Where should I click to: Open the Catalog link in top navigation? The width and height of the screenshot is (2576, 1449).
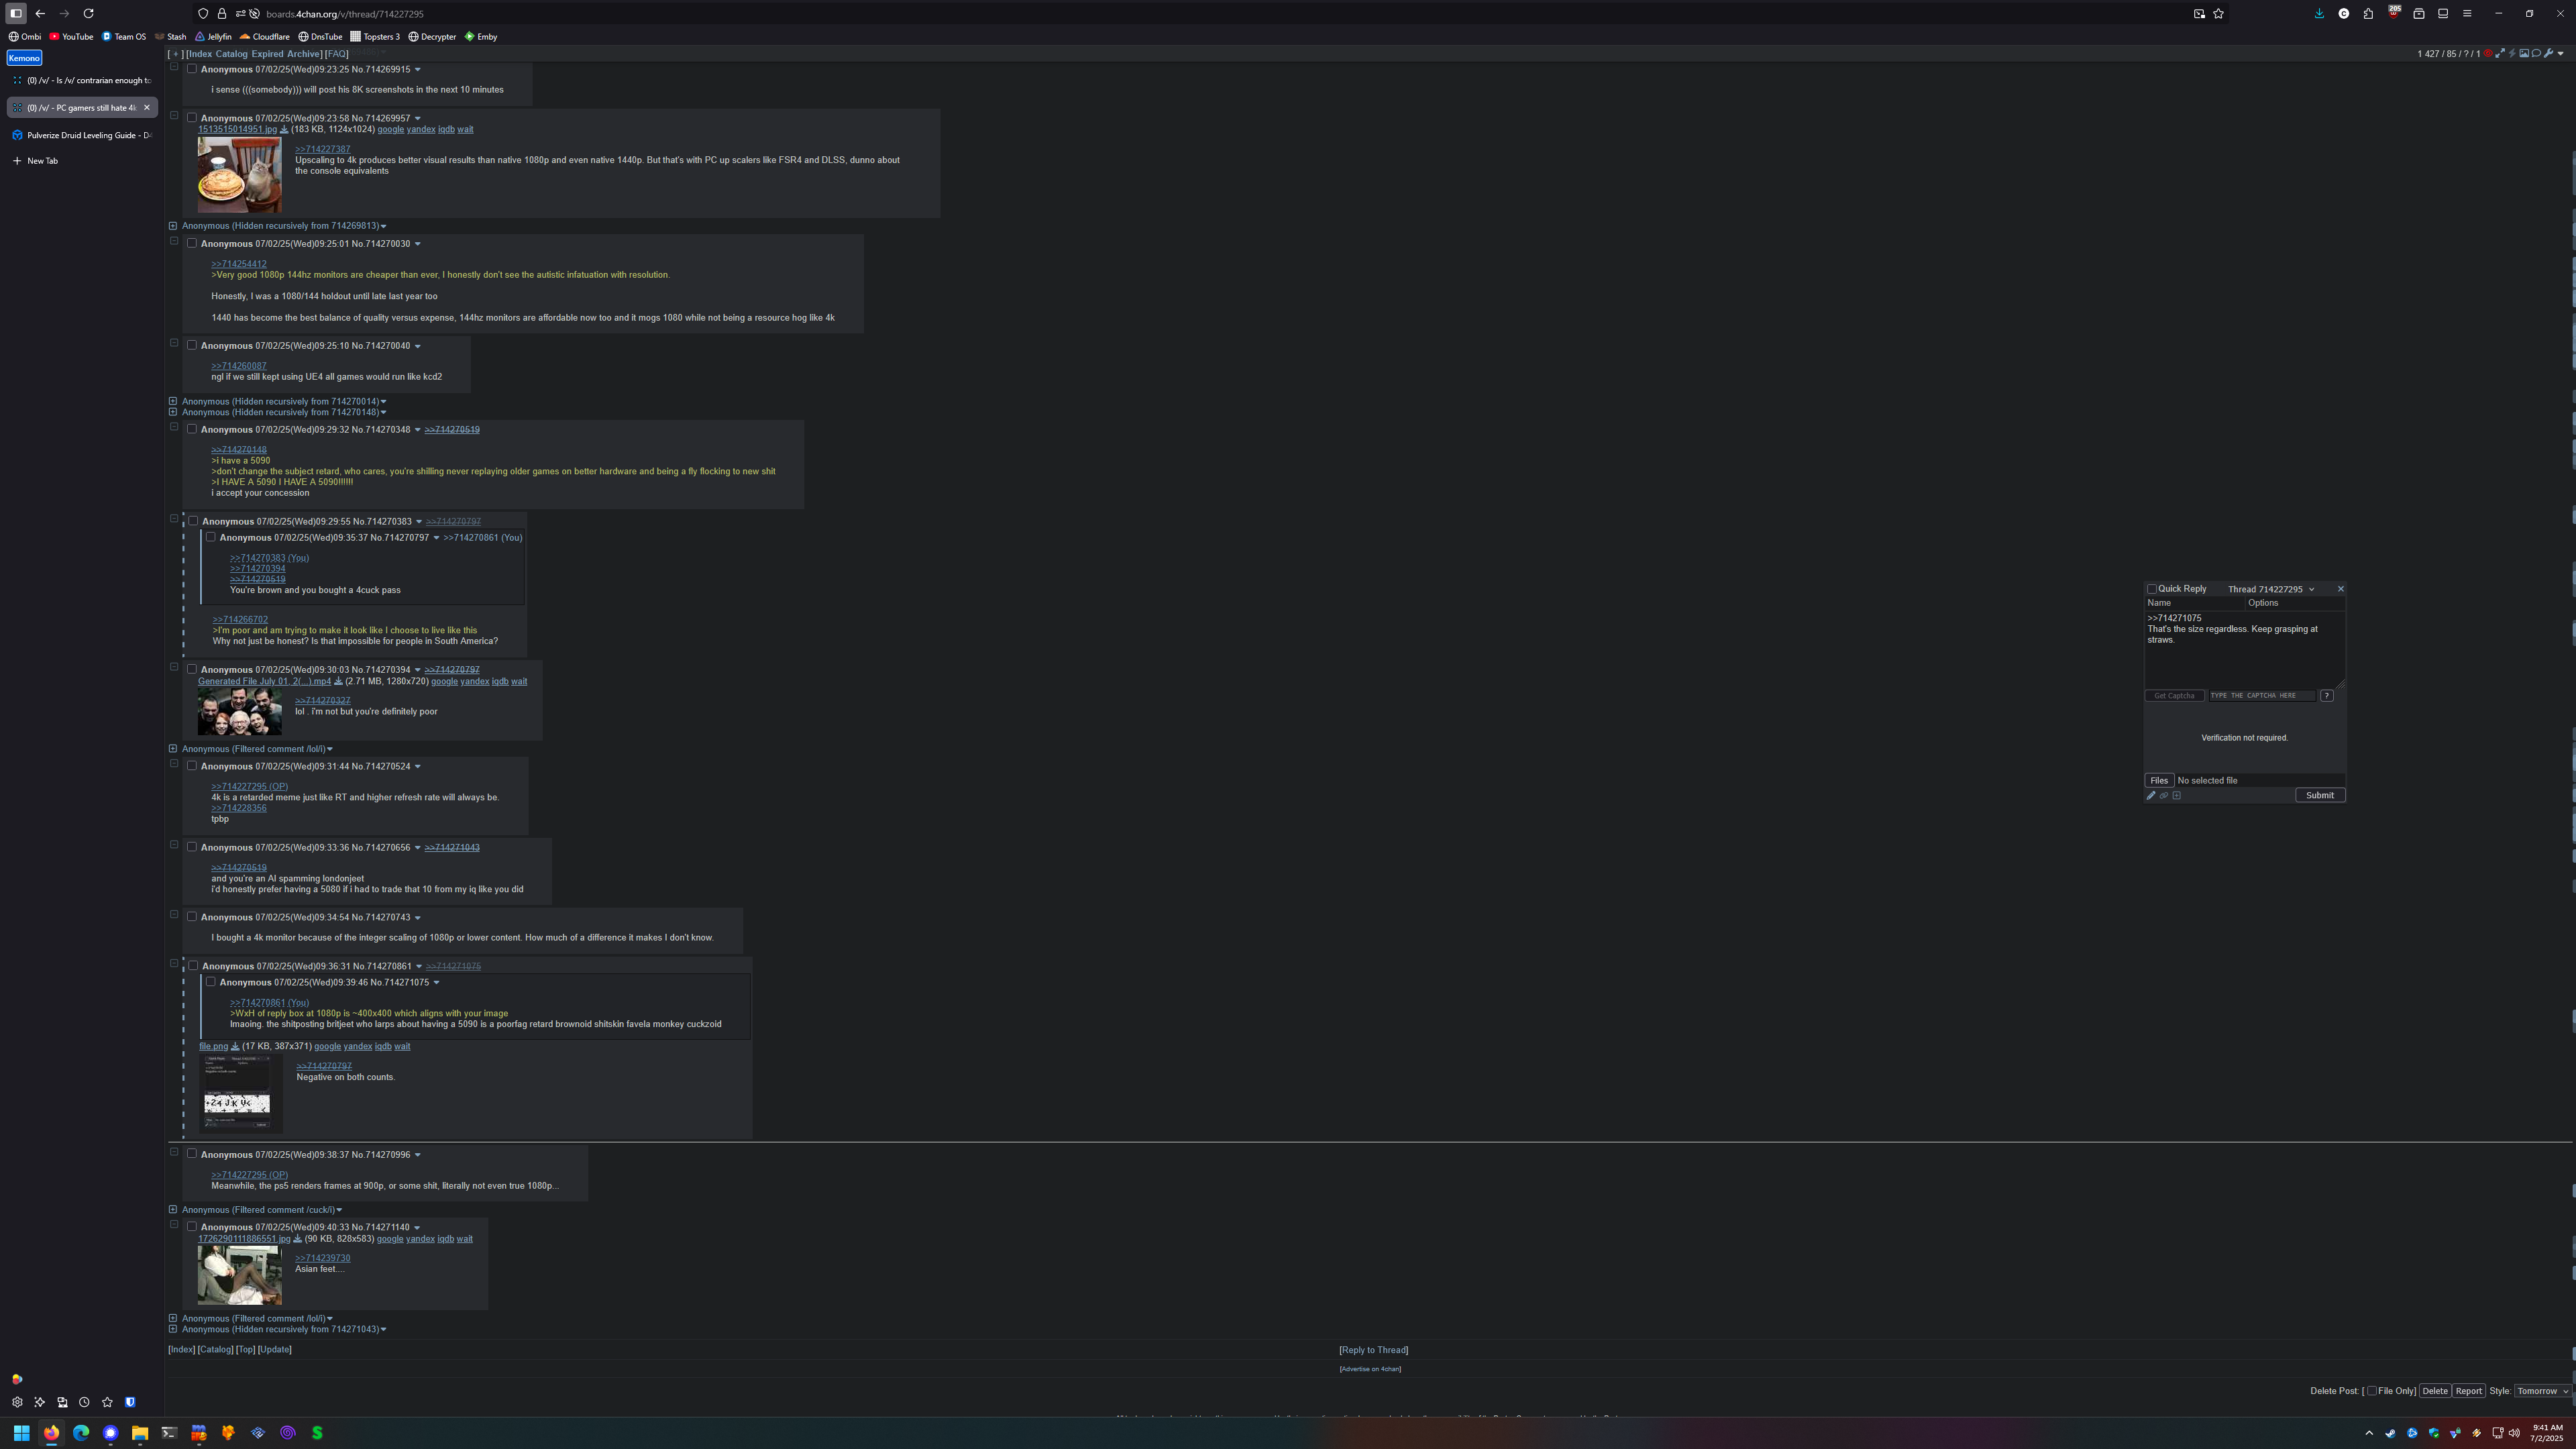click(231, 54)
